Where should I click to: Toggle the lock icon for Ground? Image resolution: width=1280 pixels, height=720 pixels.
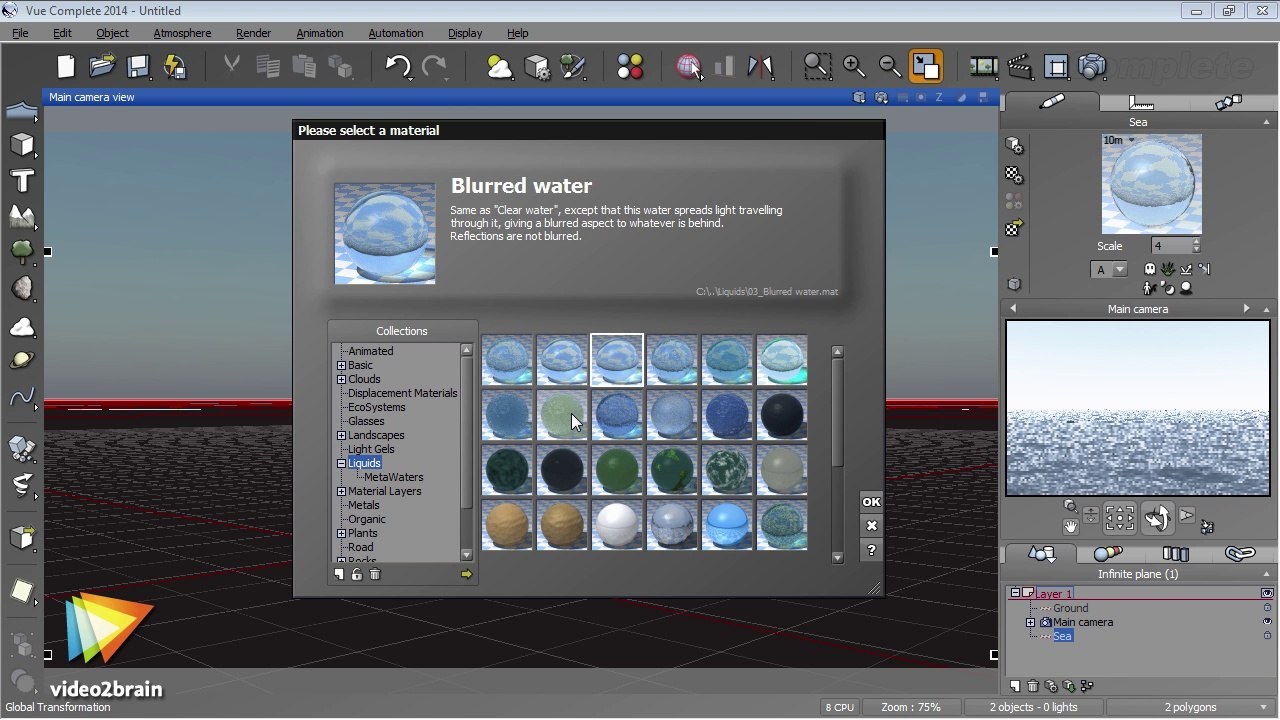pyautogui.click(x=1267, y=608)
